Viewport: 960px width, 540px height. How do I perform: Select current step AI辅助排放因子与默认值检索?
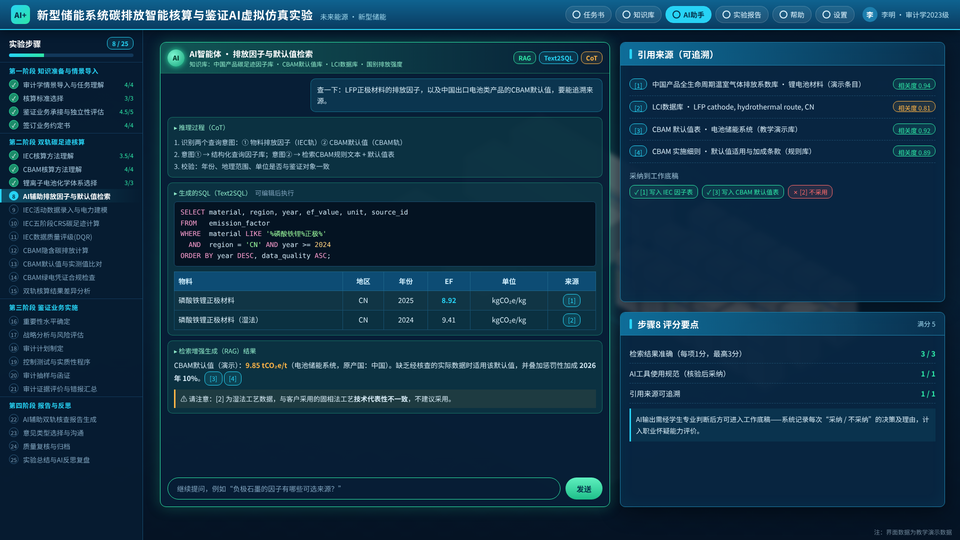[71, 197]
